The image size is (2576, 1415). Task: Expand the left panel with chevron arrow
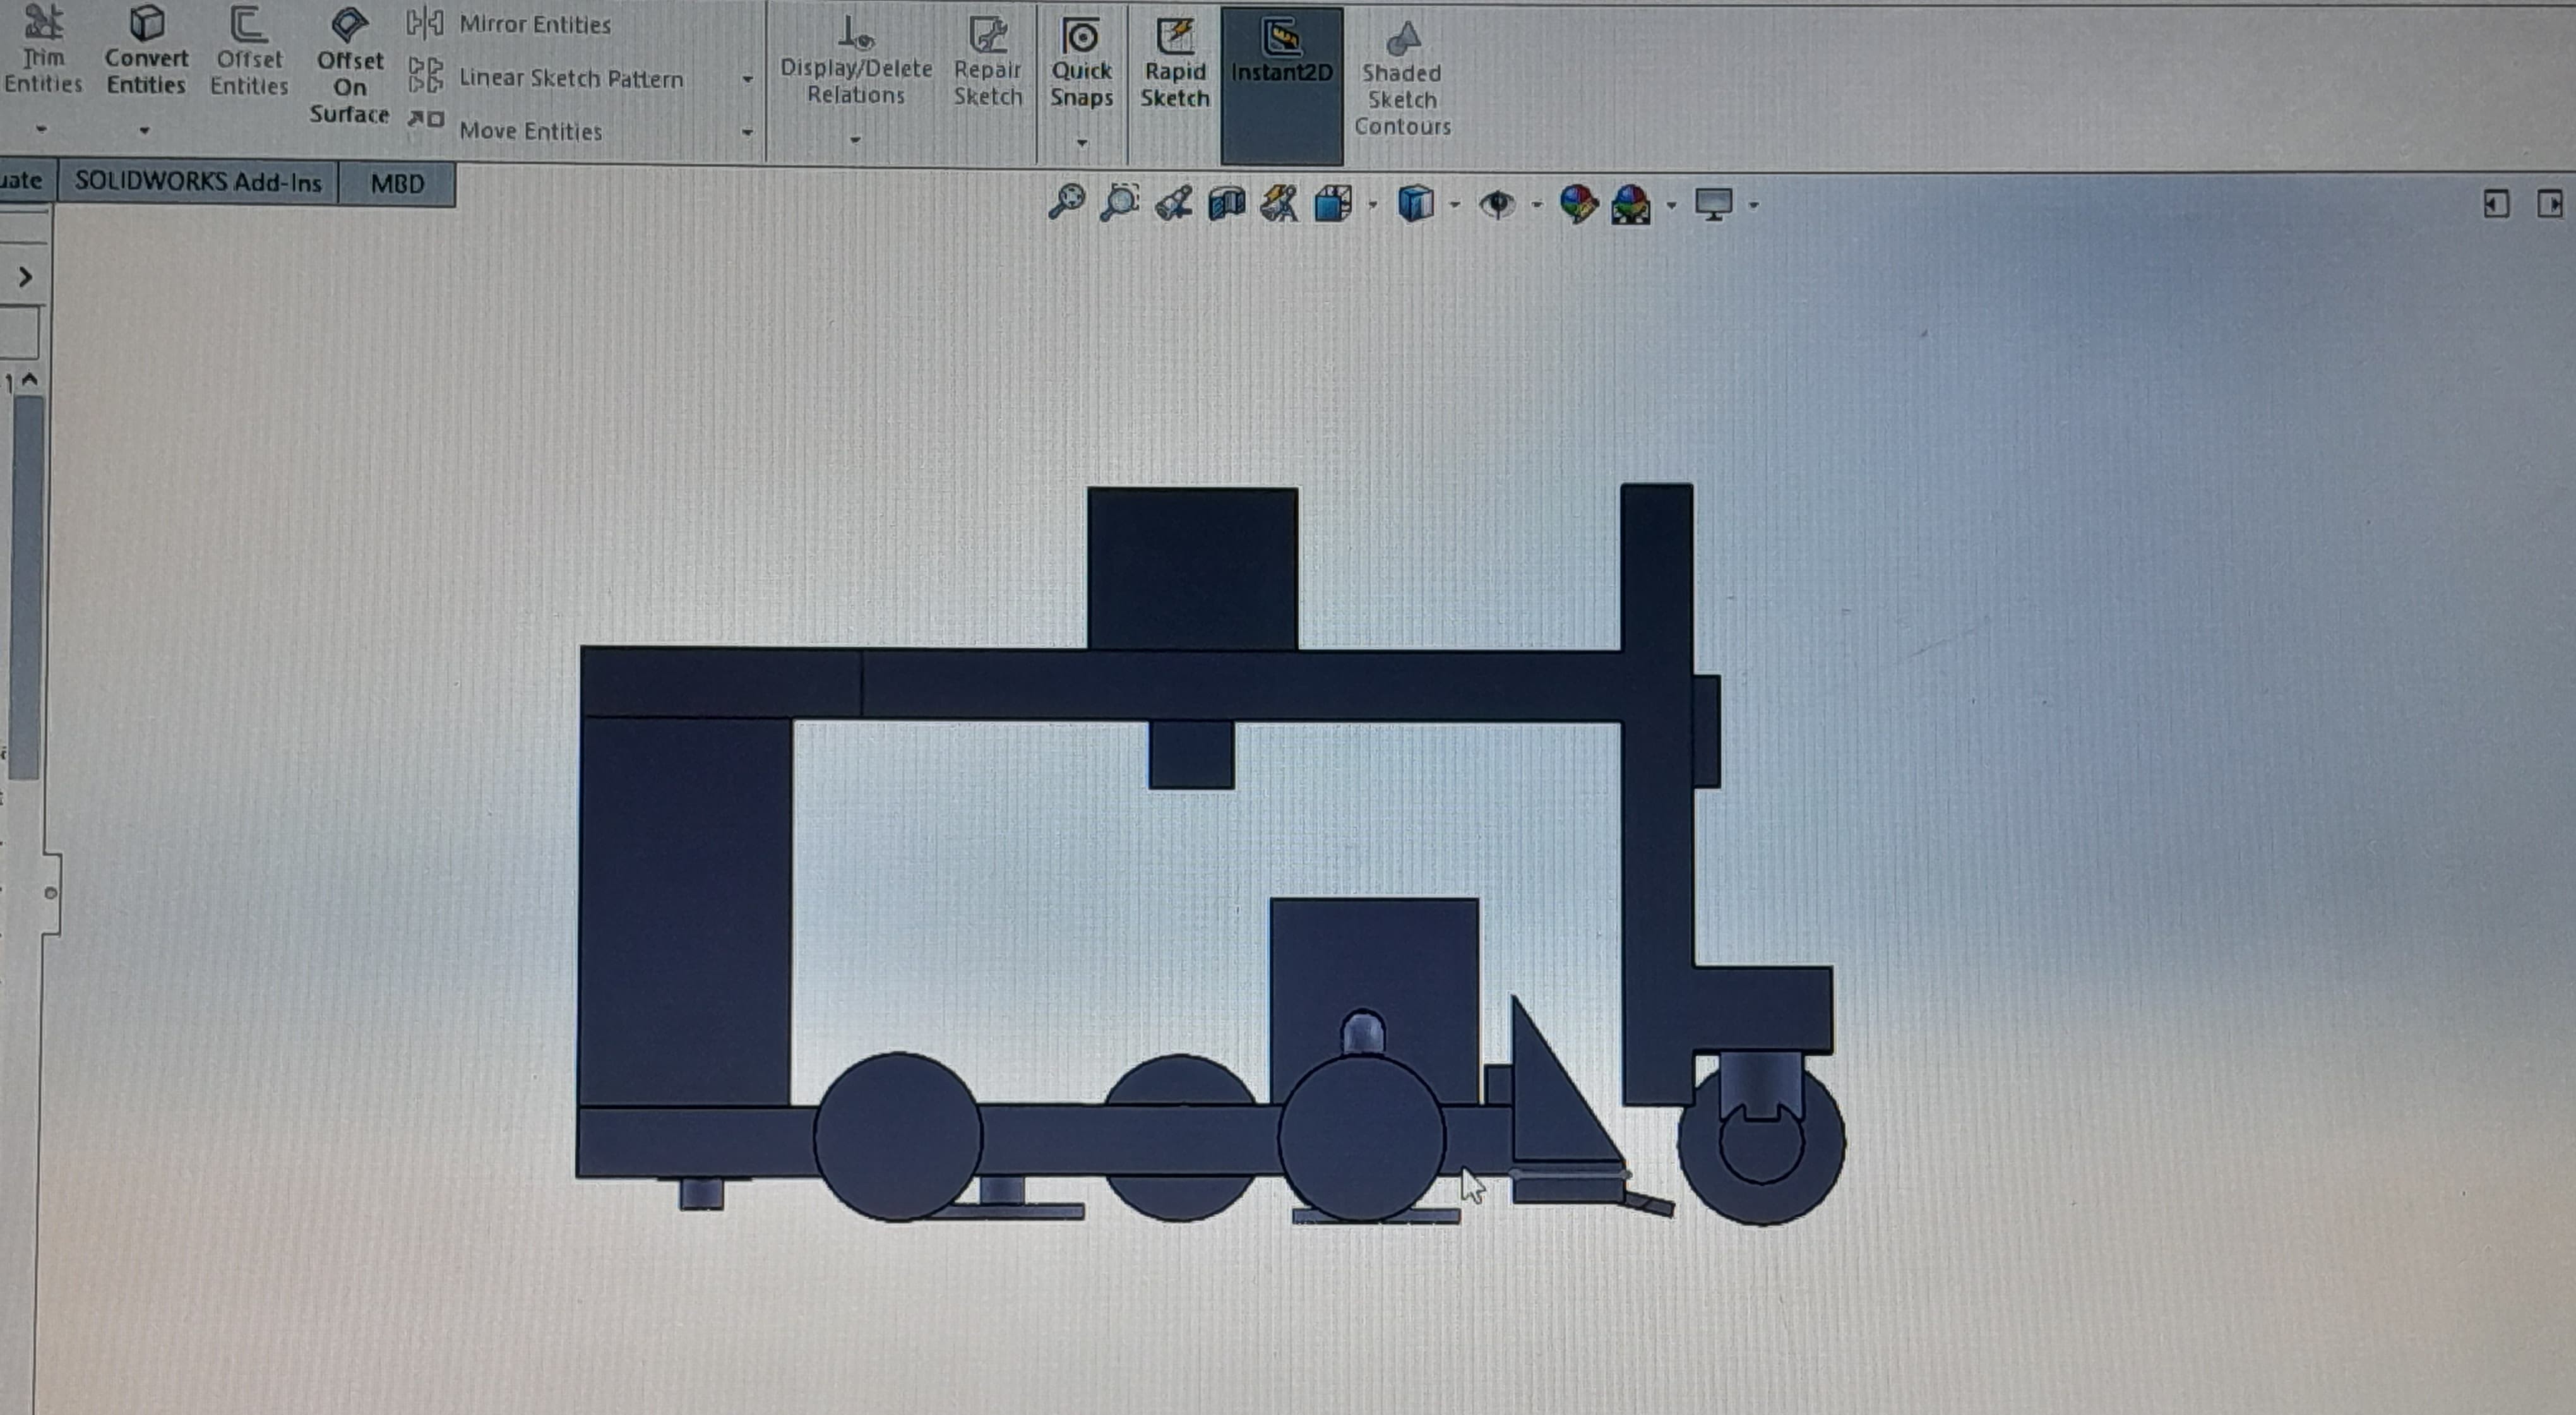pyautogui.click(x=25, y=277)
